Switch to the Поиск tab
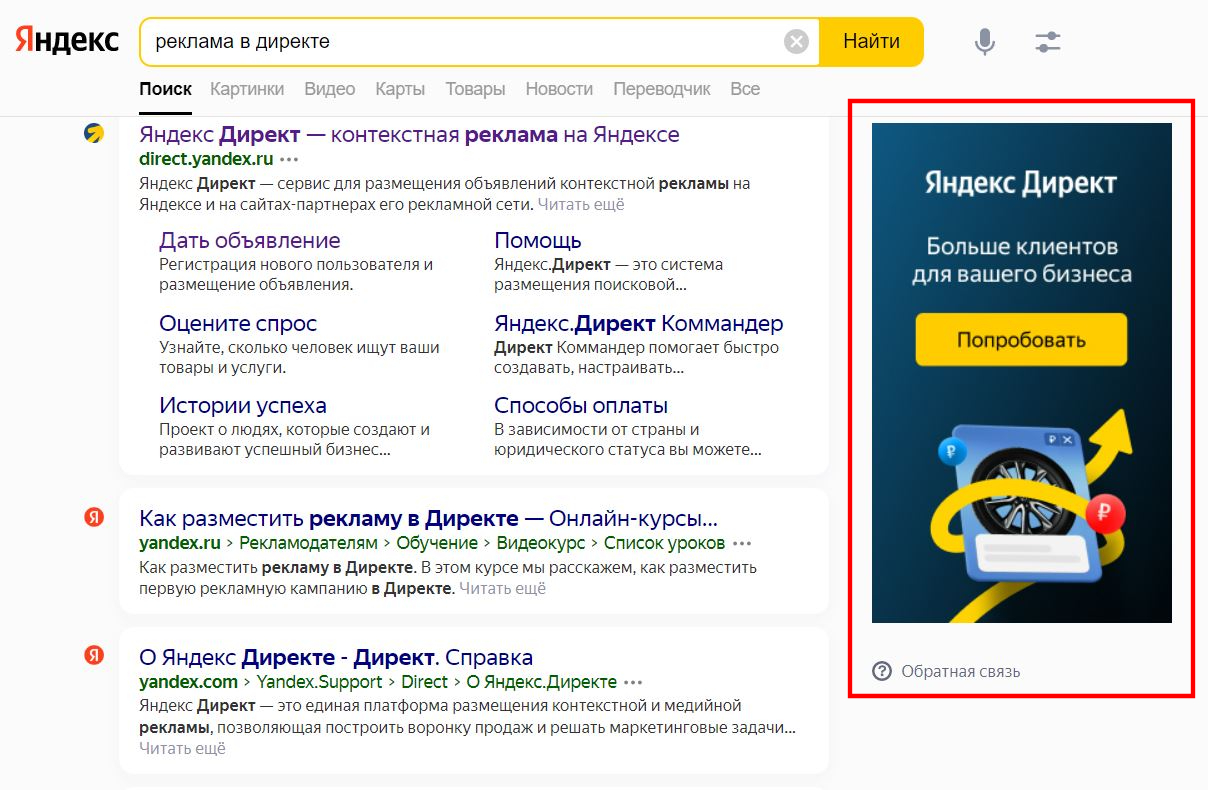 tap(165, 89)
